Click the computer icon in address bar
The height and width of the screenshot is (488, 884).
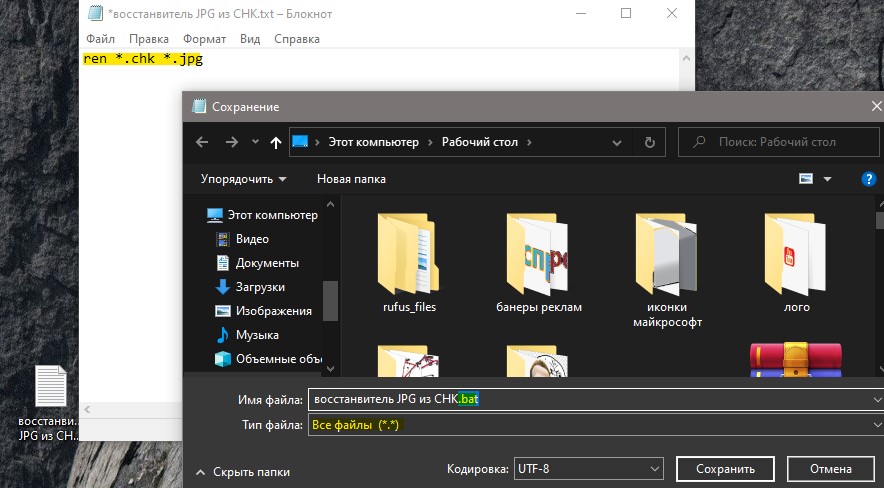[300, 141]
